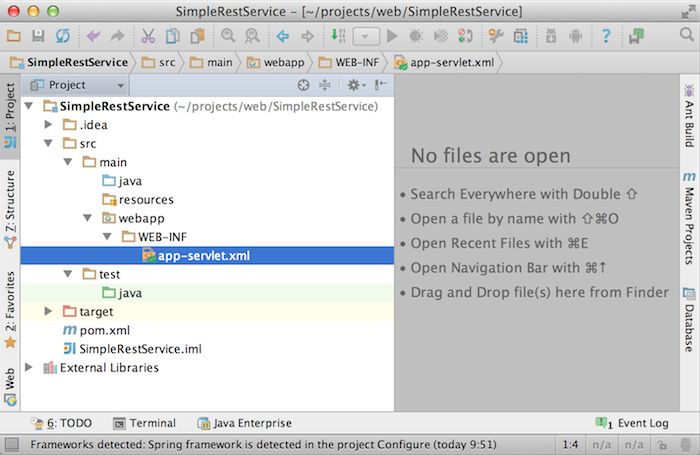Open Project Structure icon
Image resolution: width=700 pixels, height=455 pixels.
click(x=521, y=36)
